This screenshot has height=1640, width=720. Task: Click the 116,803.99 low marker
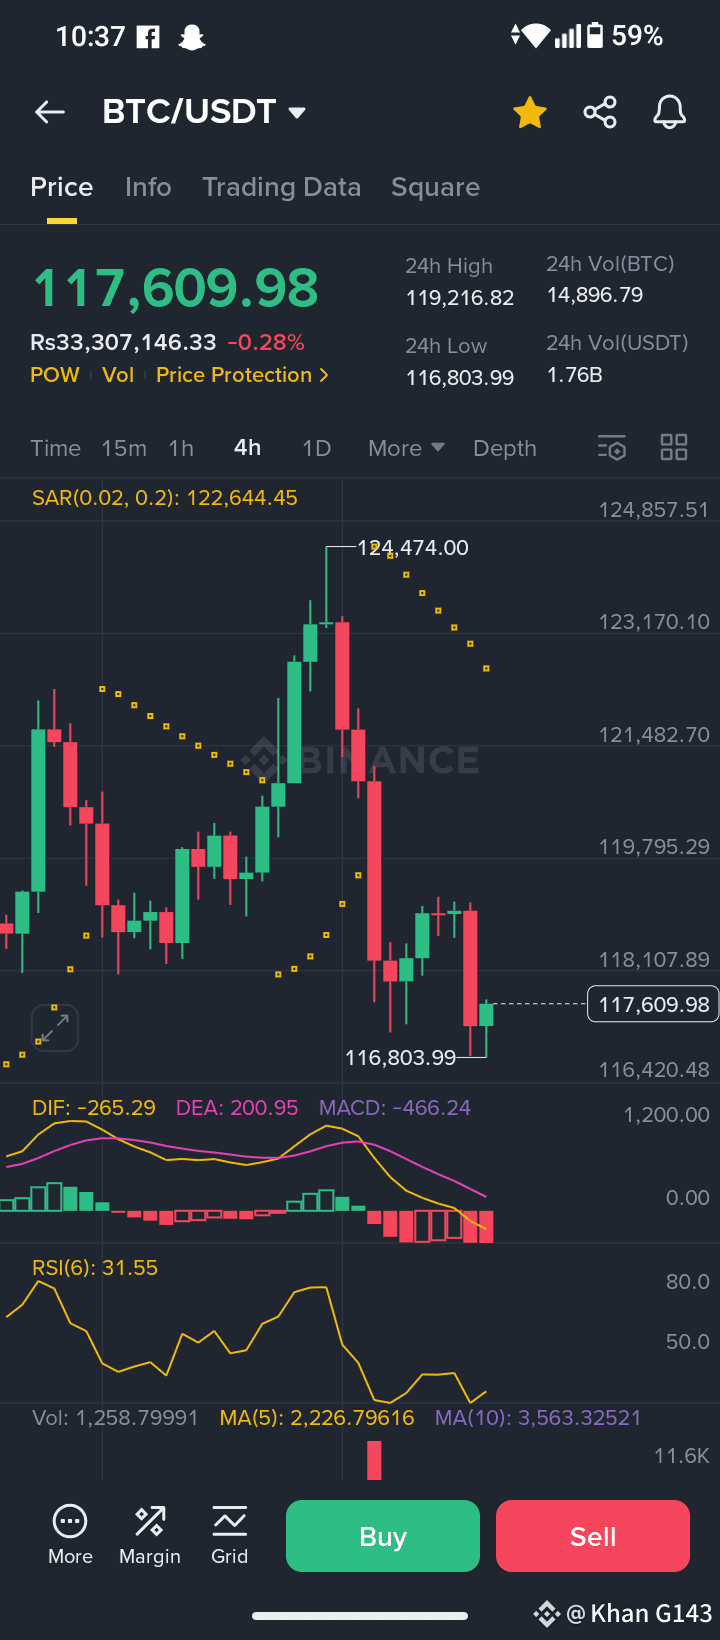(x=400, y=1057)
